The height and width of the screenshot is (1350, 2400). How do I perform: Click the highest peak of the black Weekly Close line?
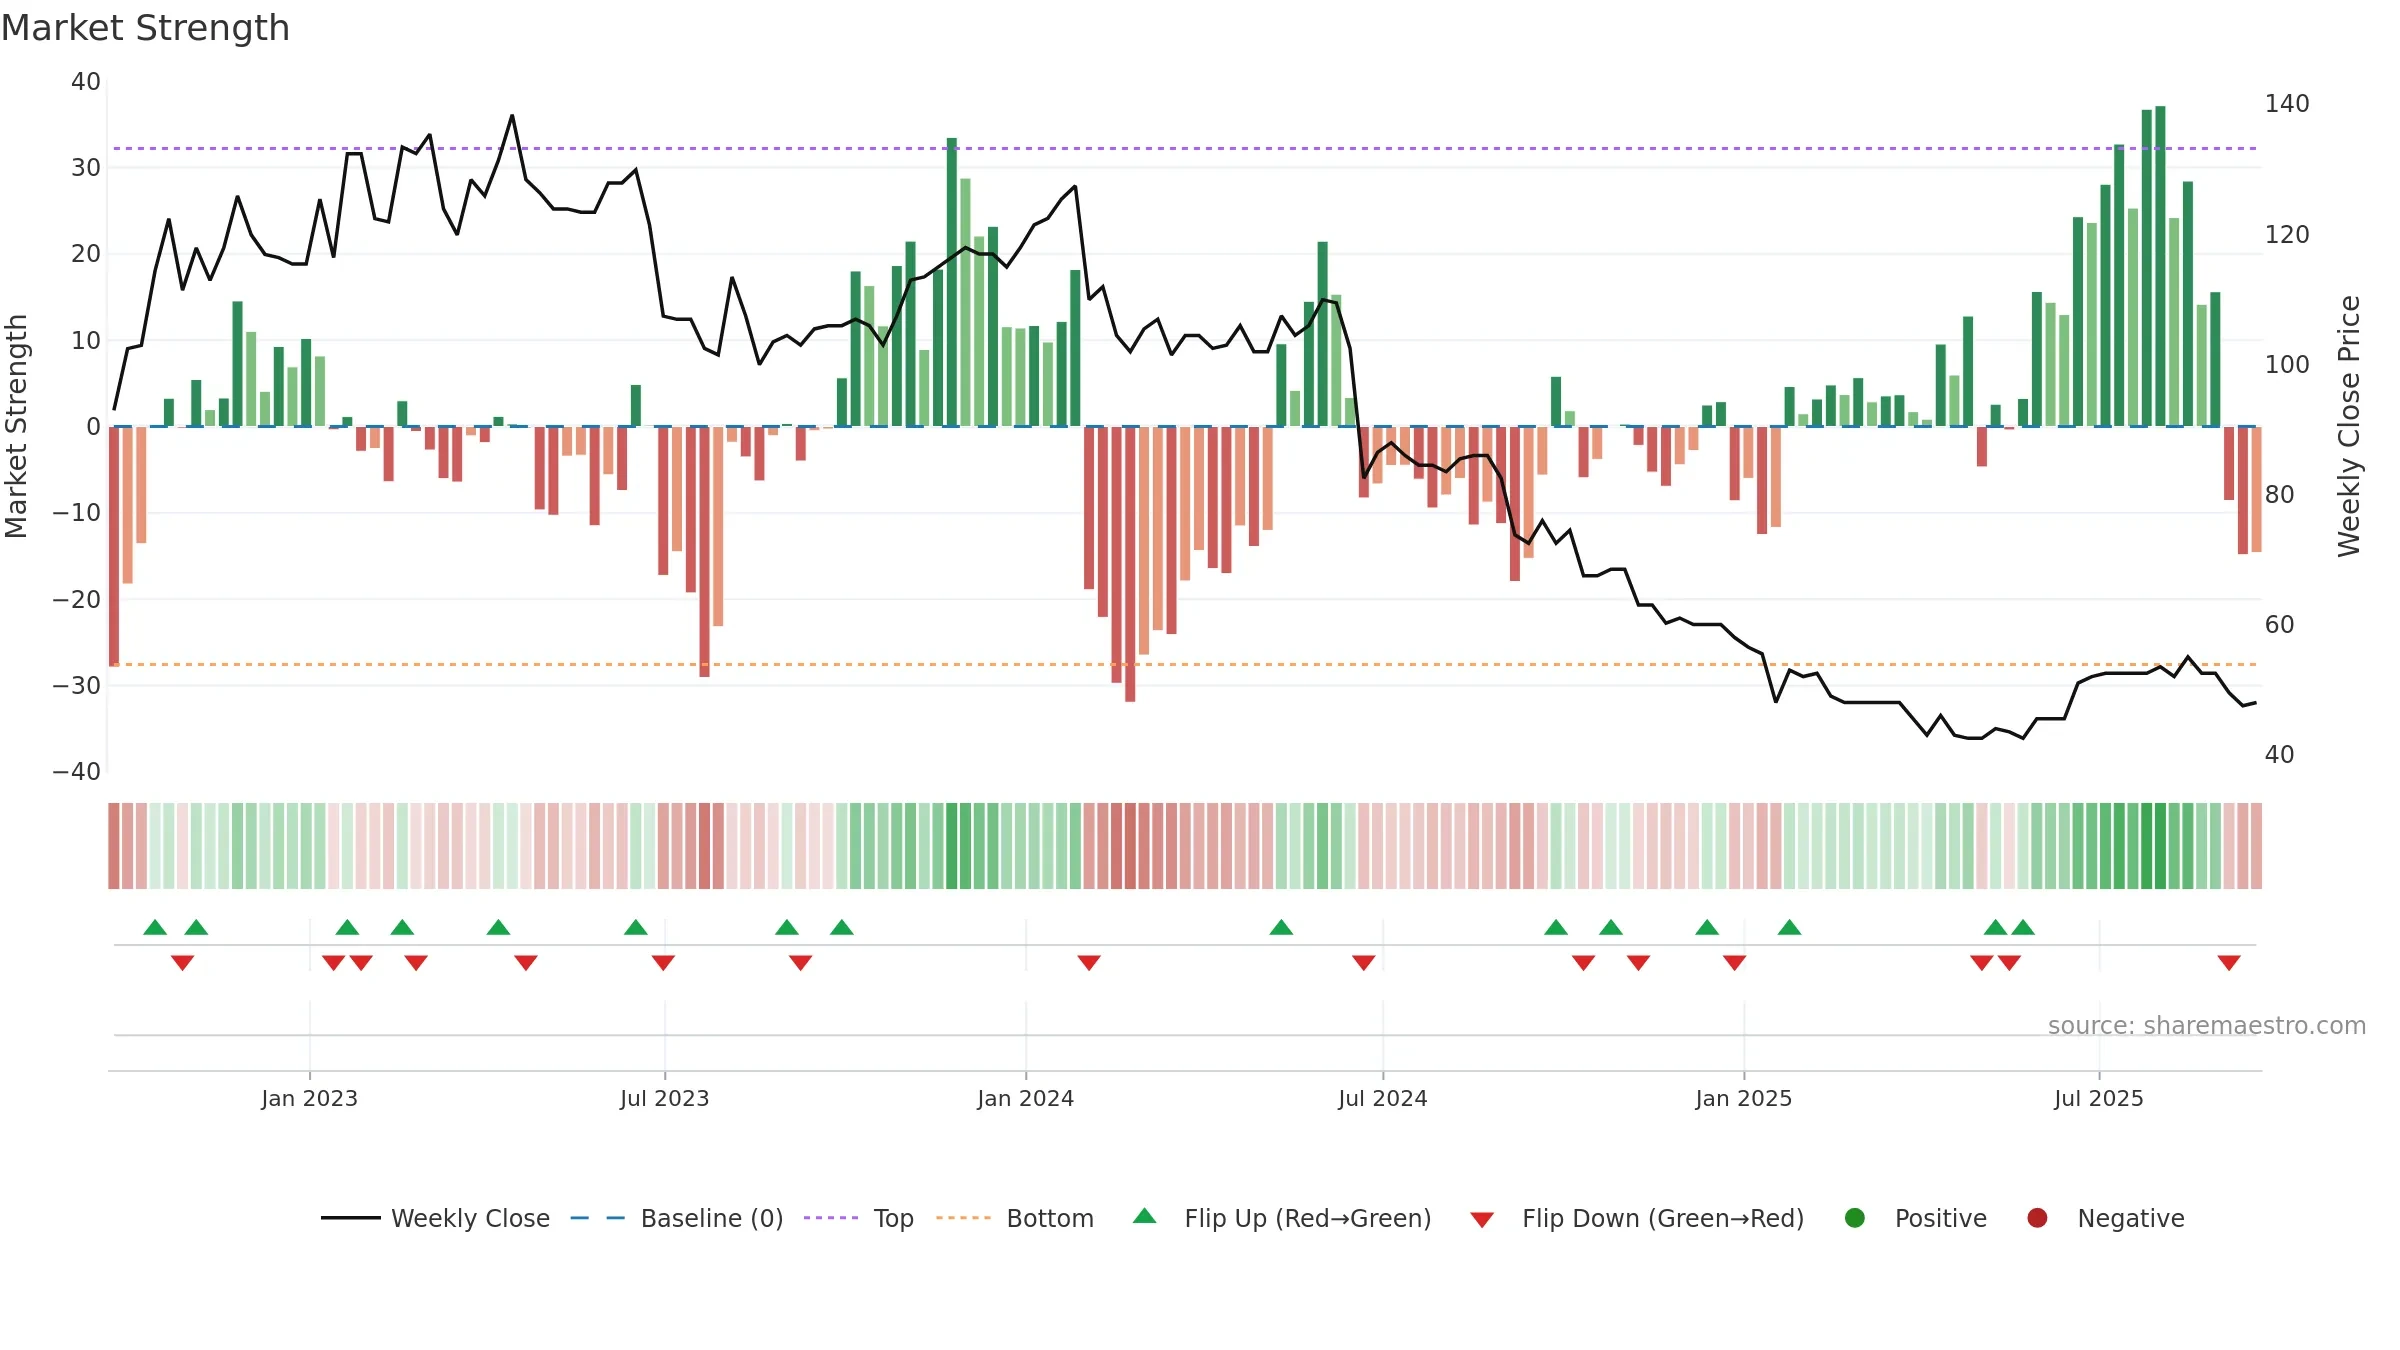pyautogui.click(x=512, y=116)
